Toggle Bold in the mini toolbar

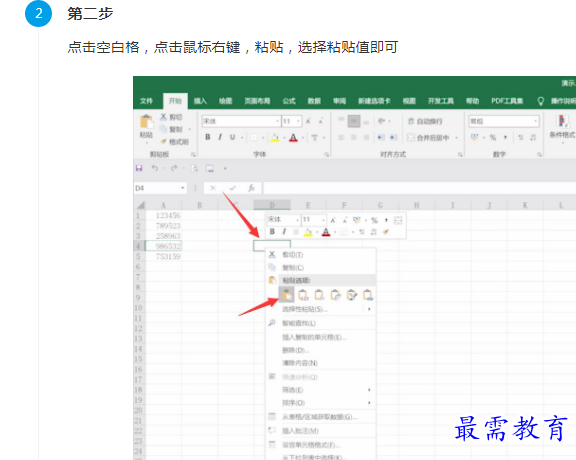(272, 231)
